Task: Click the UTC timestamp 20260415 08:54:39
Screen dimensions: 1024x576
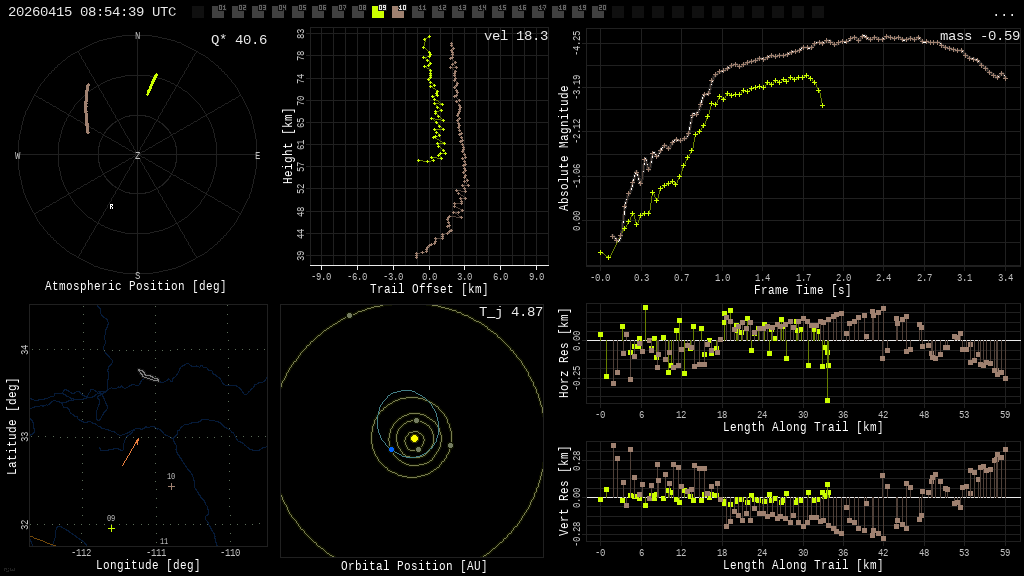Action: [92, 12]
